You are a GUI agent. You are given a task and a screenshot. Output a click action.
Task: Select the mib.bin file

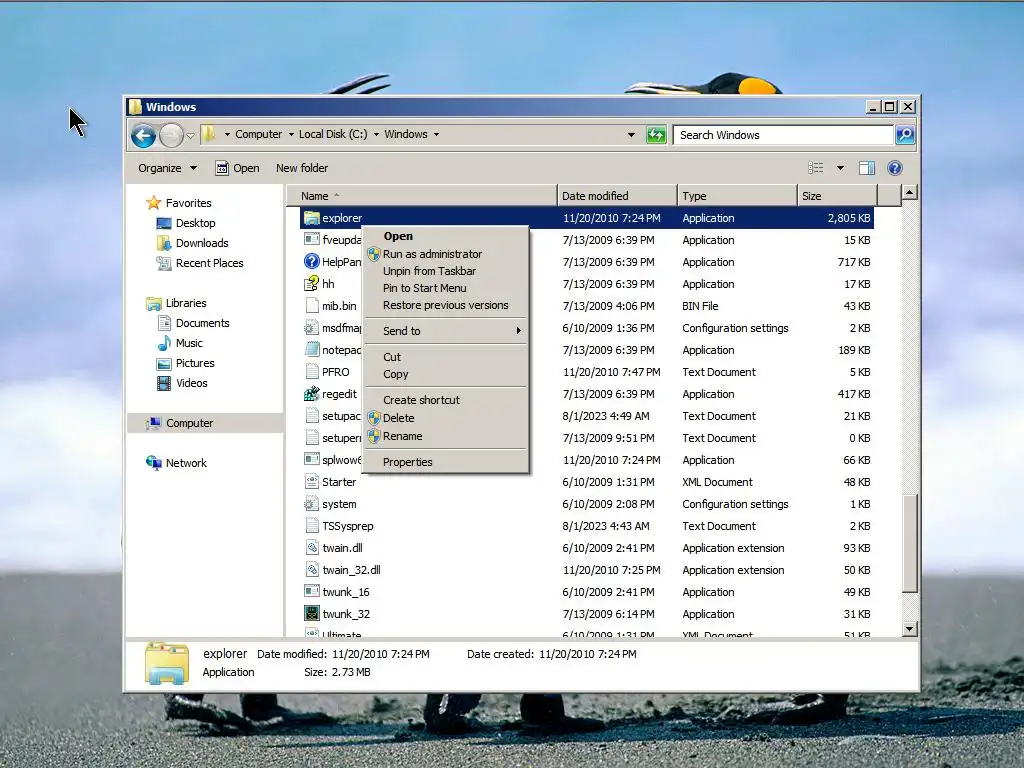coord(588,306)
